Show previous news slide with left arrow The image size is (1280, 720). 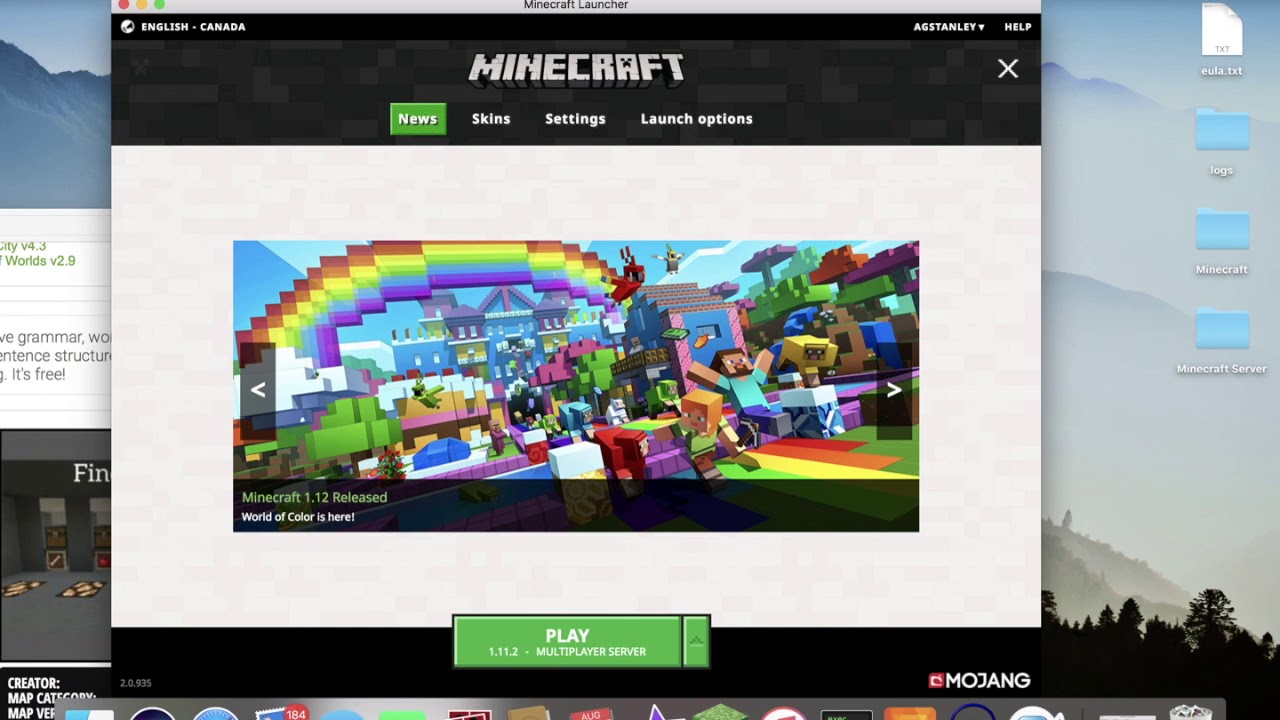click(258, 390)
